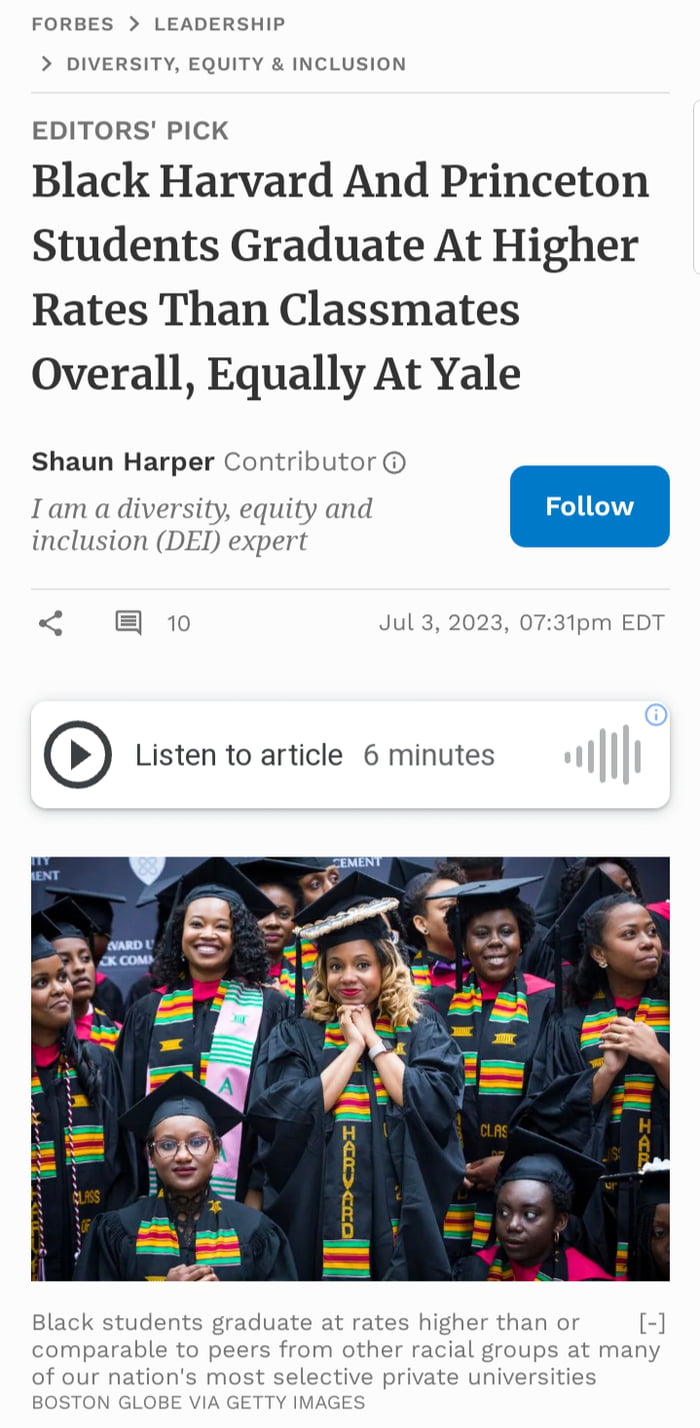
Task: Collapse the photo caption with the [-] toggle
Action: (652, 1323)
